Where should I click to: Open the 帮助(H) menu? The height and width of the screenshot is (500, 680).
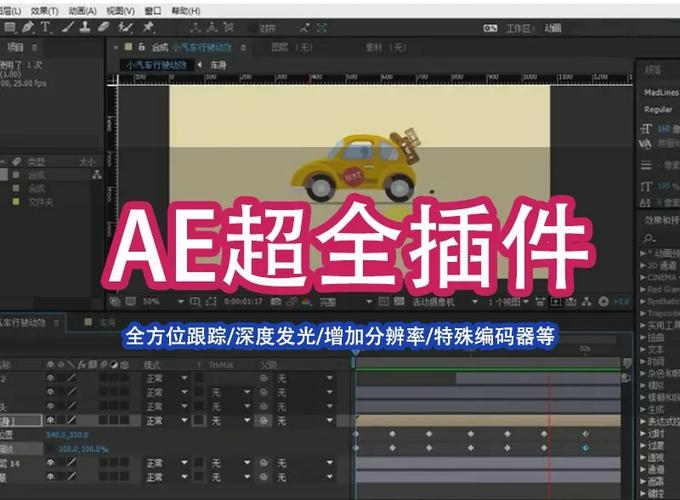coord(186,11)
